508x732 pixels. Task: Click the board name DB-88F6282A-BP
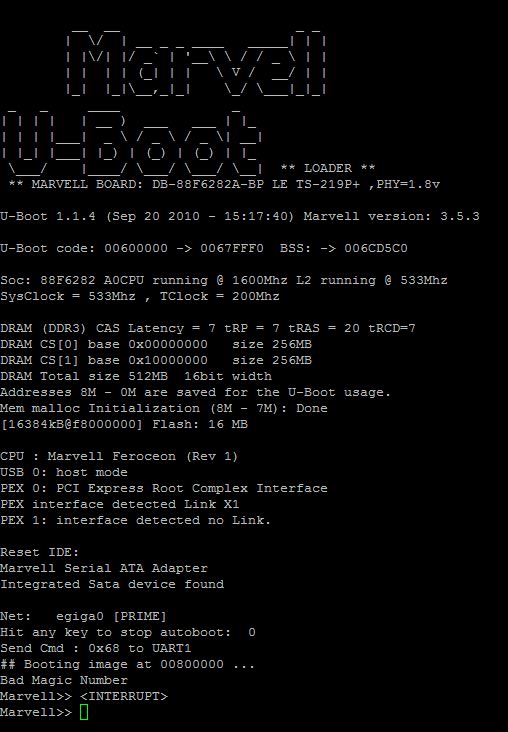pos(208,184)
